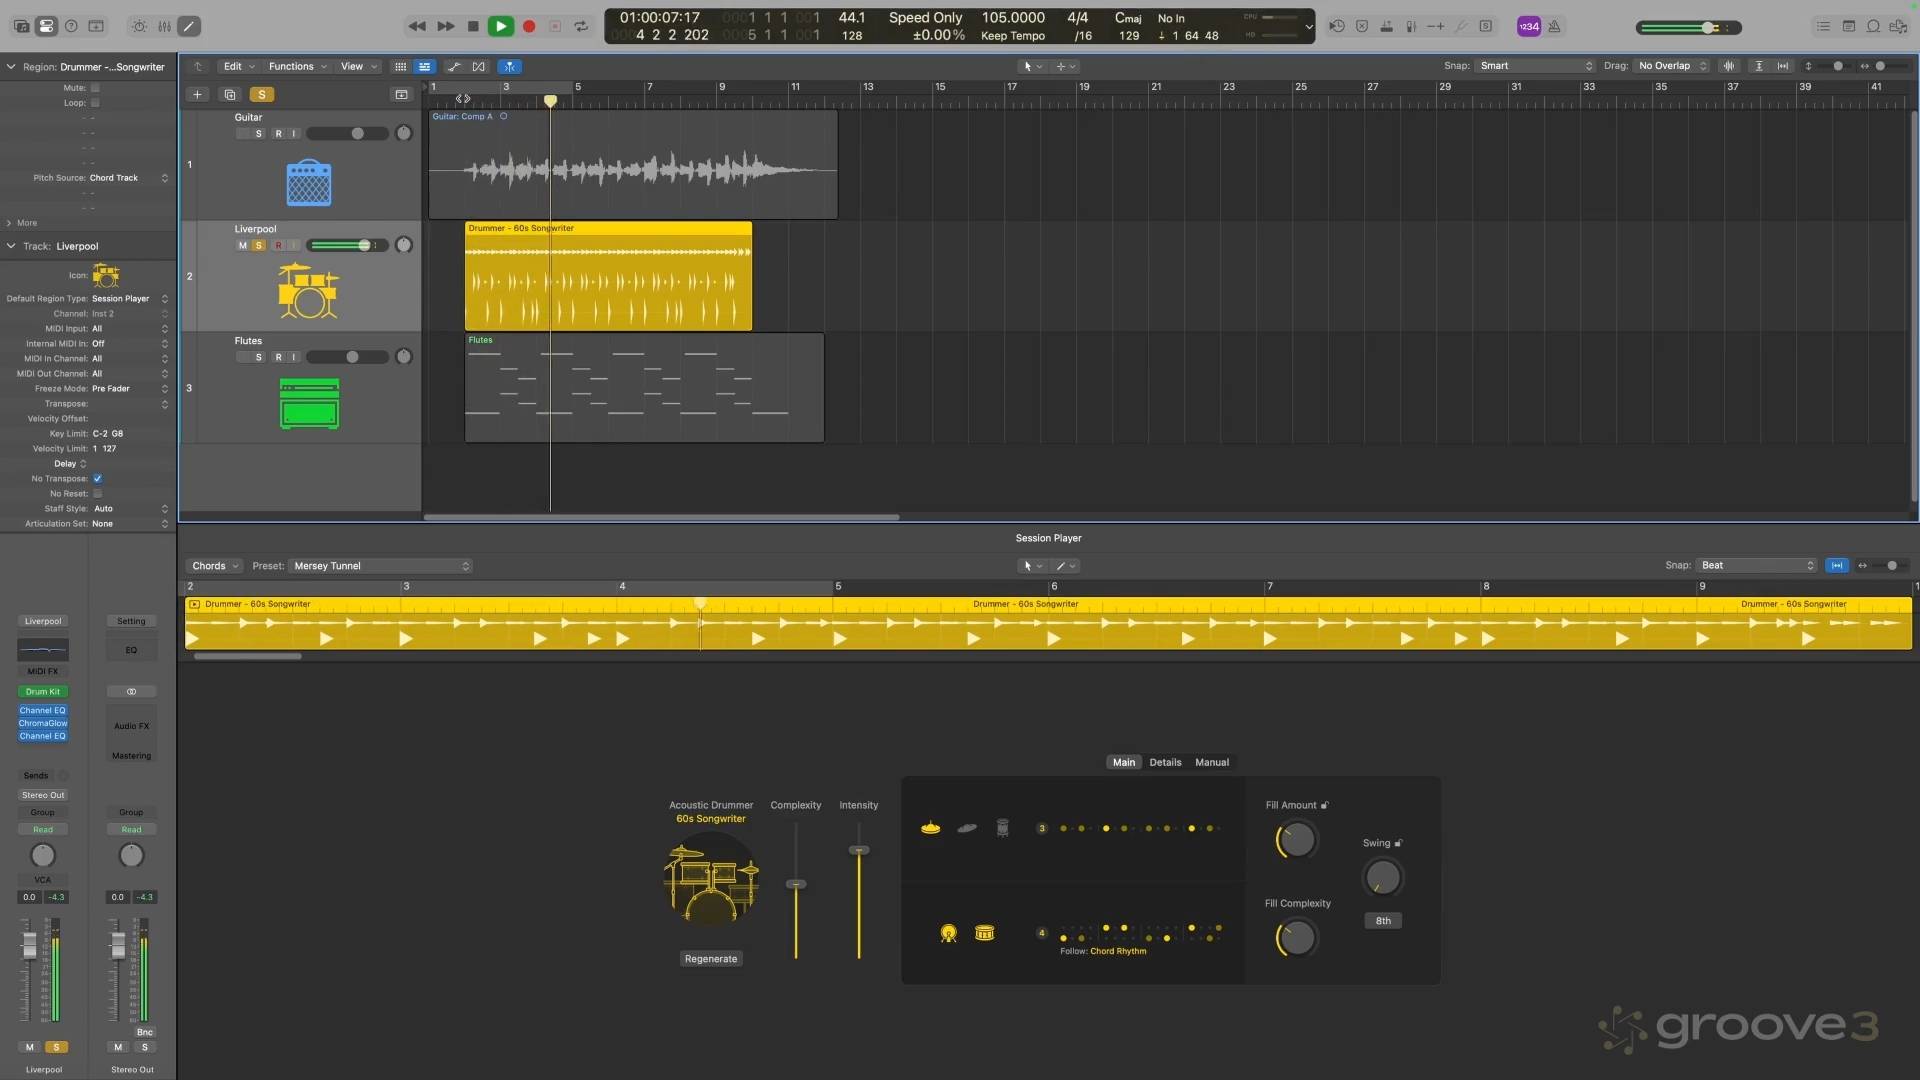Switch to the Manual tab
This screenshot has width=1920, height=1080.
click(x=1212, y=762)
